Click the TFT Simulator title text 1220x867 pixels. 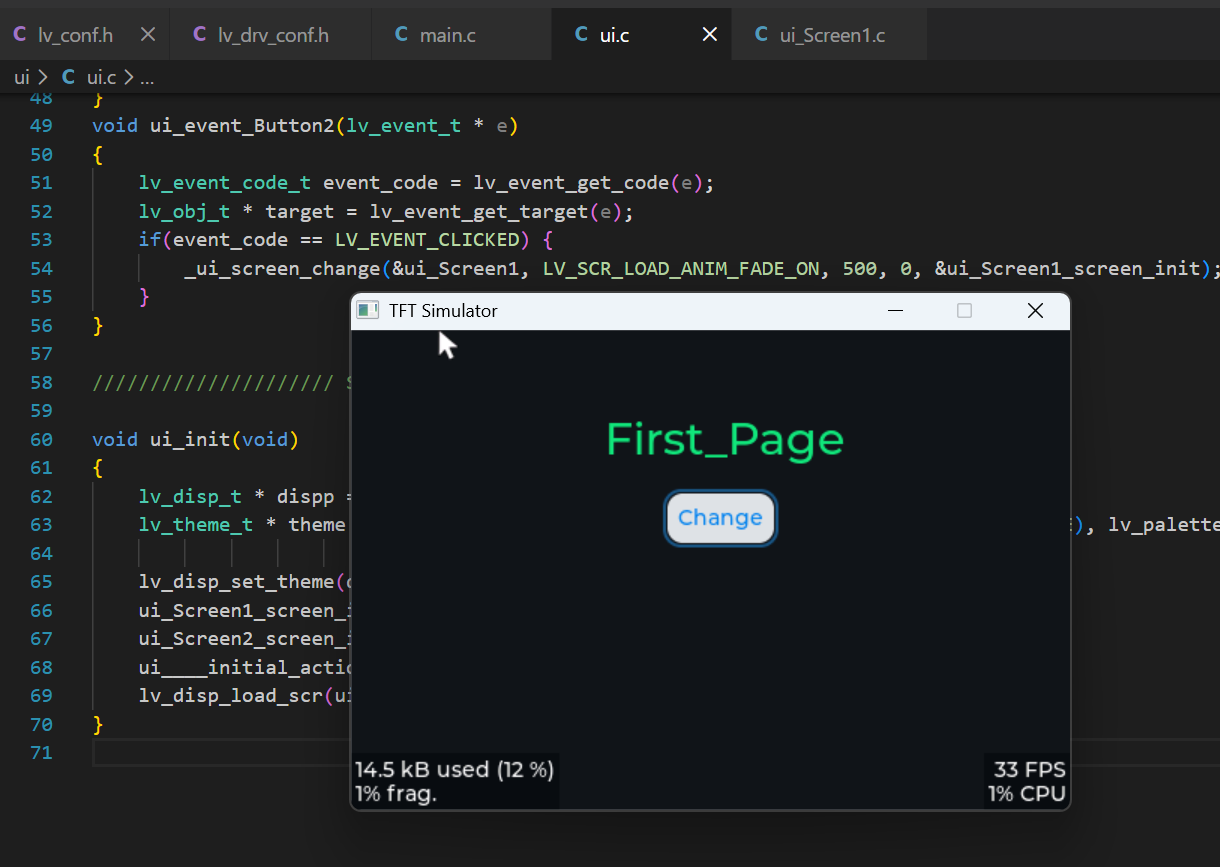coord(443,311)
